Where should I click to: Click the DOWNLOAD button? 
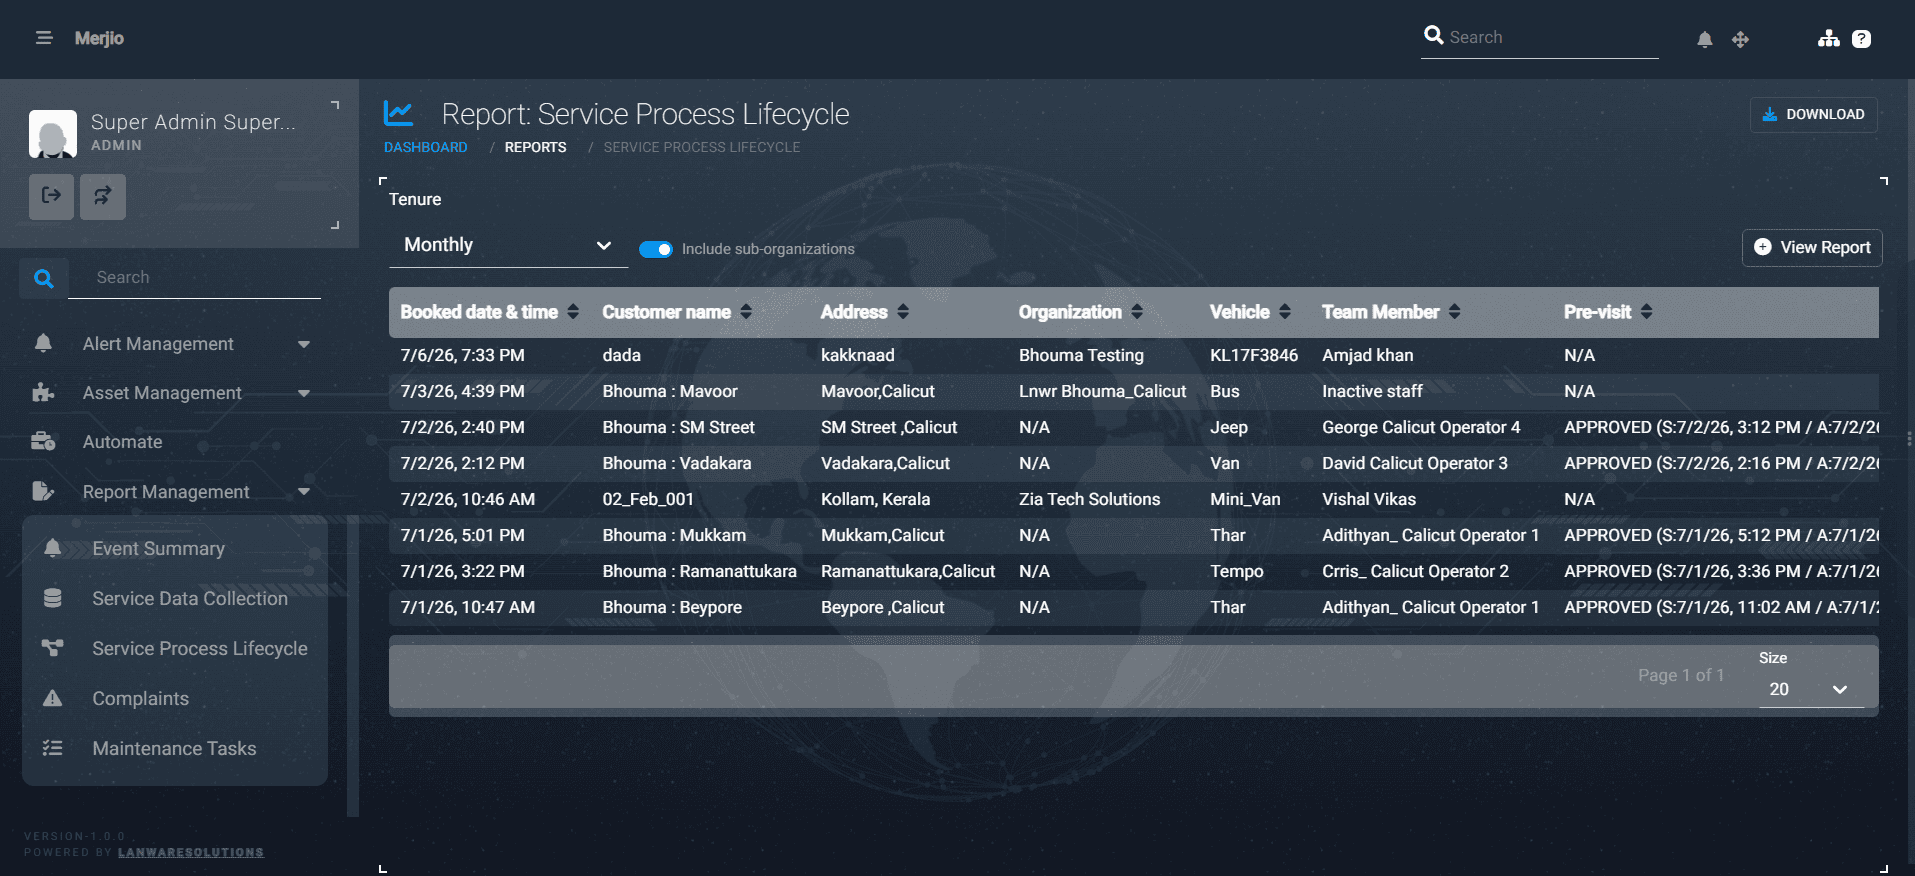(x=1813, y=114)
